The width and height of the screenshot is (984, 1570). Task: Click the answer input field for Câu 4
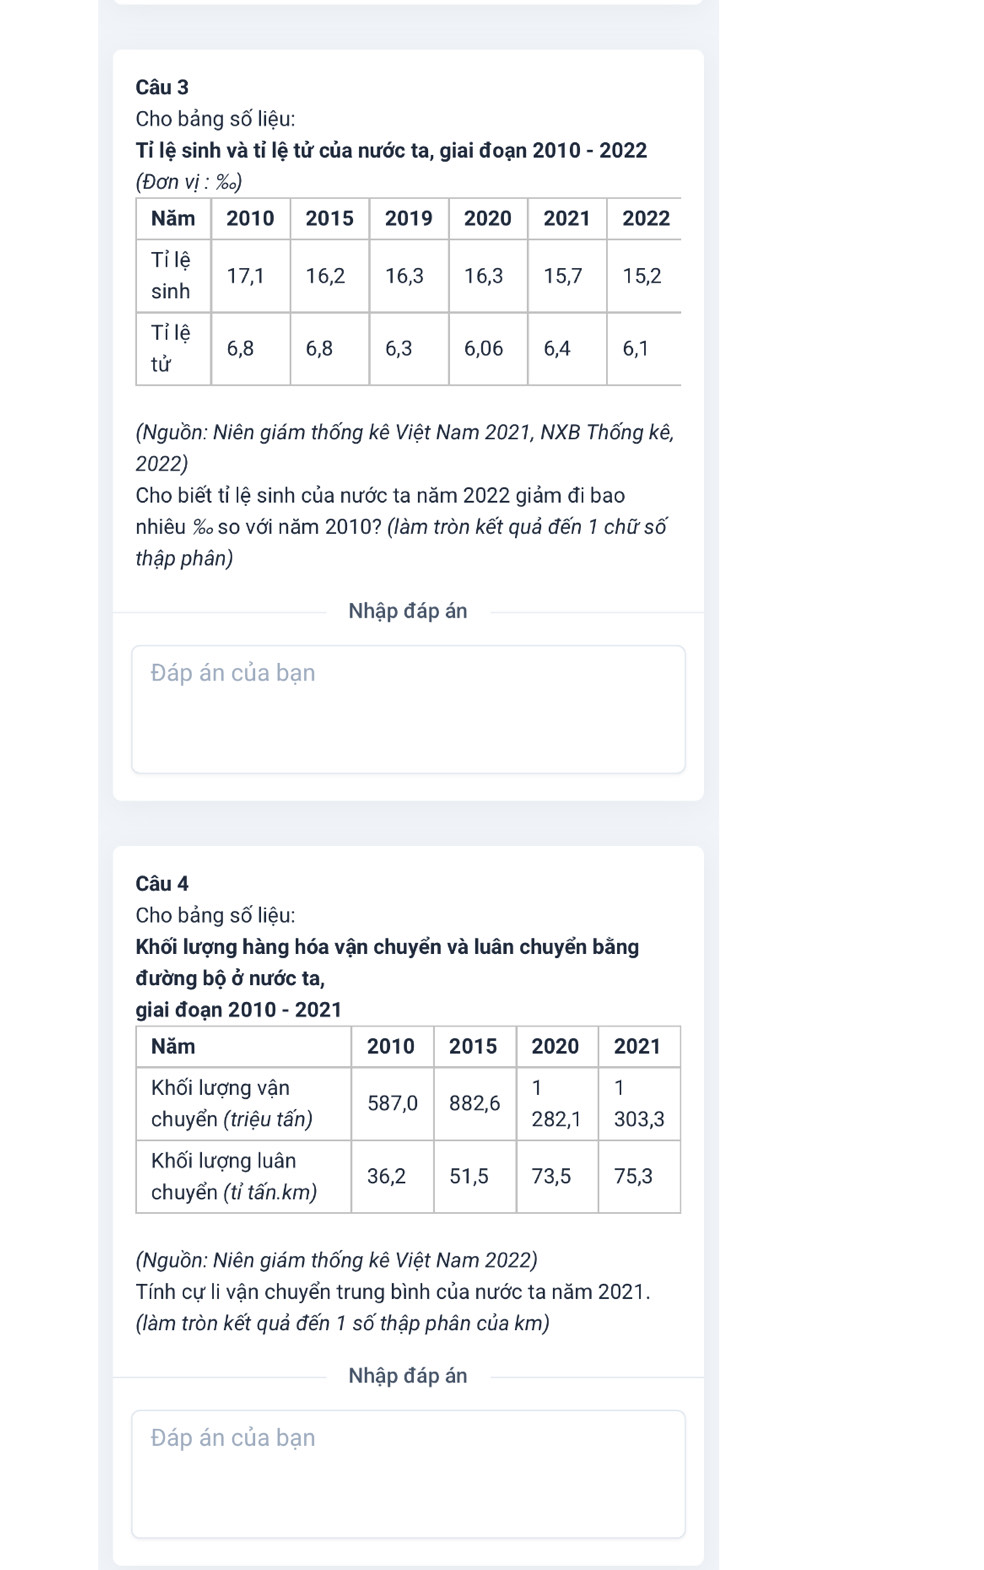click(x=408, y=1474)
